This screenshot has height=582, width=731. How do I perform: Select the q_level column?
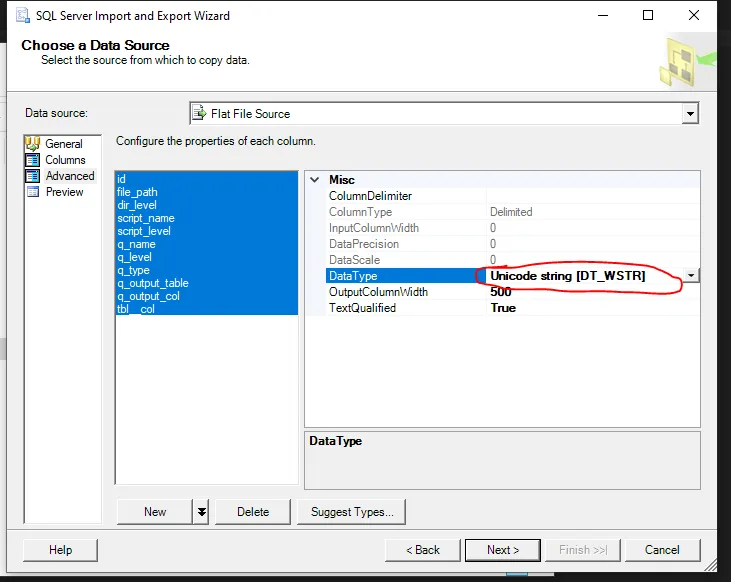(x=207, y=257)
